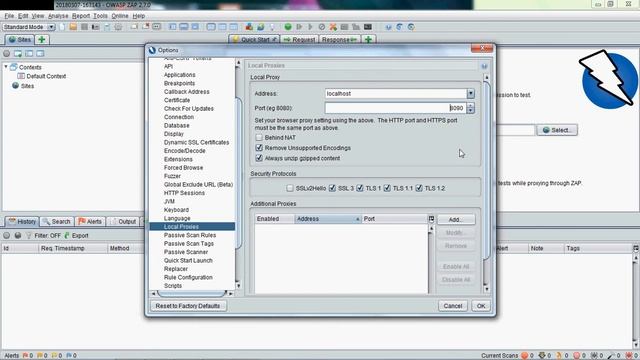Image resolution: width=640 pixels, height=360 pixels.
Task: Toggle Always unzip gzipped content checkbox
Action: (x=259, y=158)
